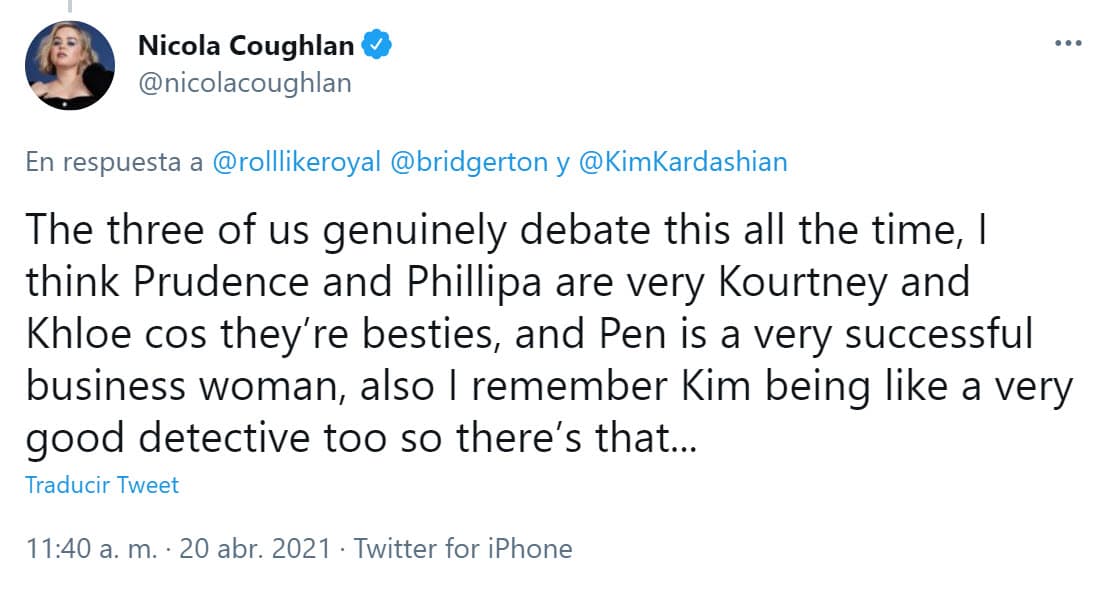Click the display name Nicola Coughlan
1116x593 pixels.
pyautogui.click(x=244, y=46)
